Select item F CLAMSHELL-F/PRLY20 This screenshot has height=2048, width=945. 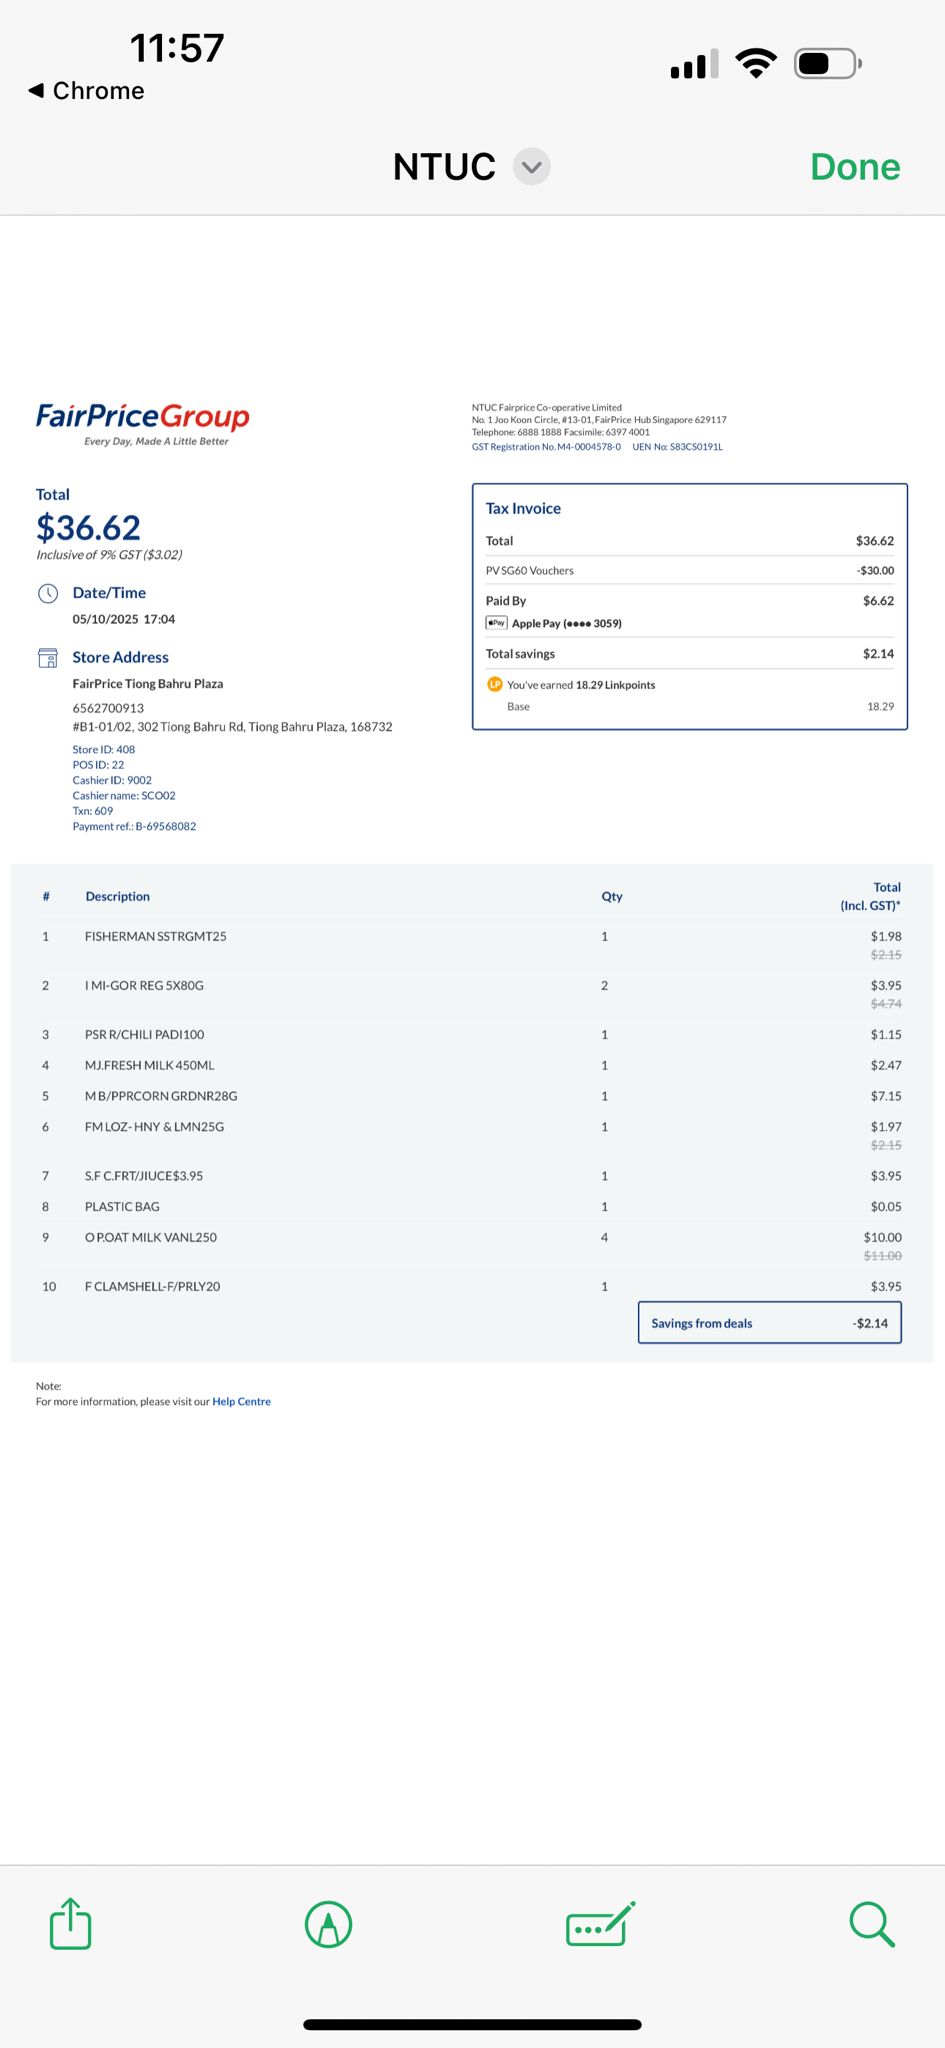point(153,1287)
